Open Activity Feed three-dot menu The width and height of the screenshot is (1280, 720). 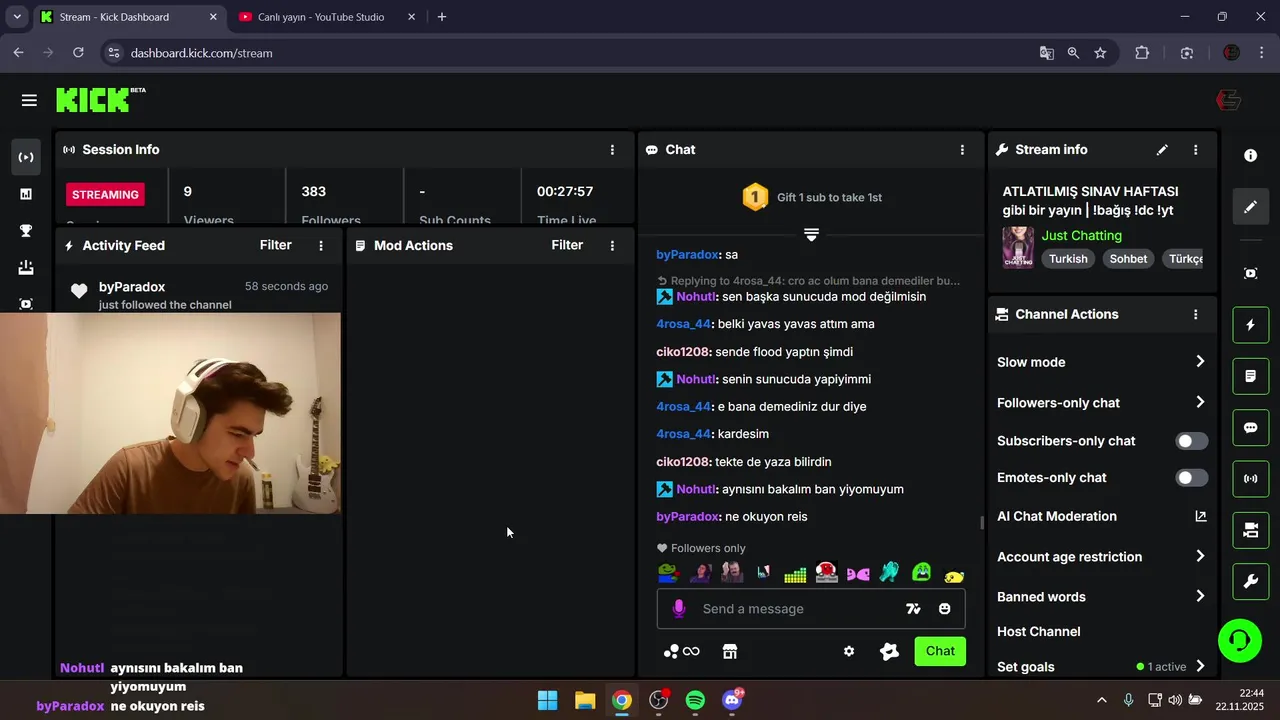(321, 245)
